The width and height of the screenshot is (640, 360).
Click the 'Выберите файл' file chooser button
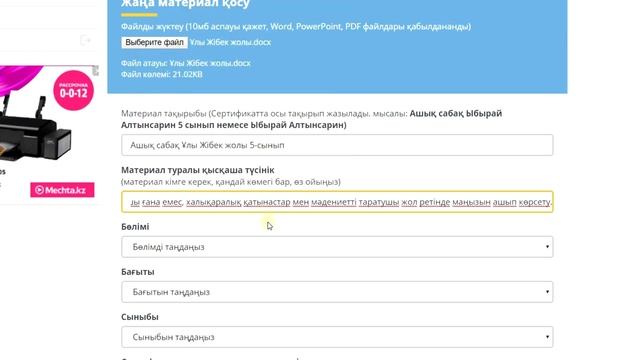coord(154,42)
